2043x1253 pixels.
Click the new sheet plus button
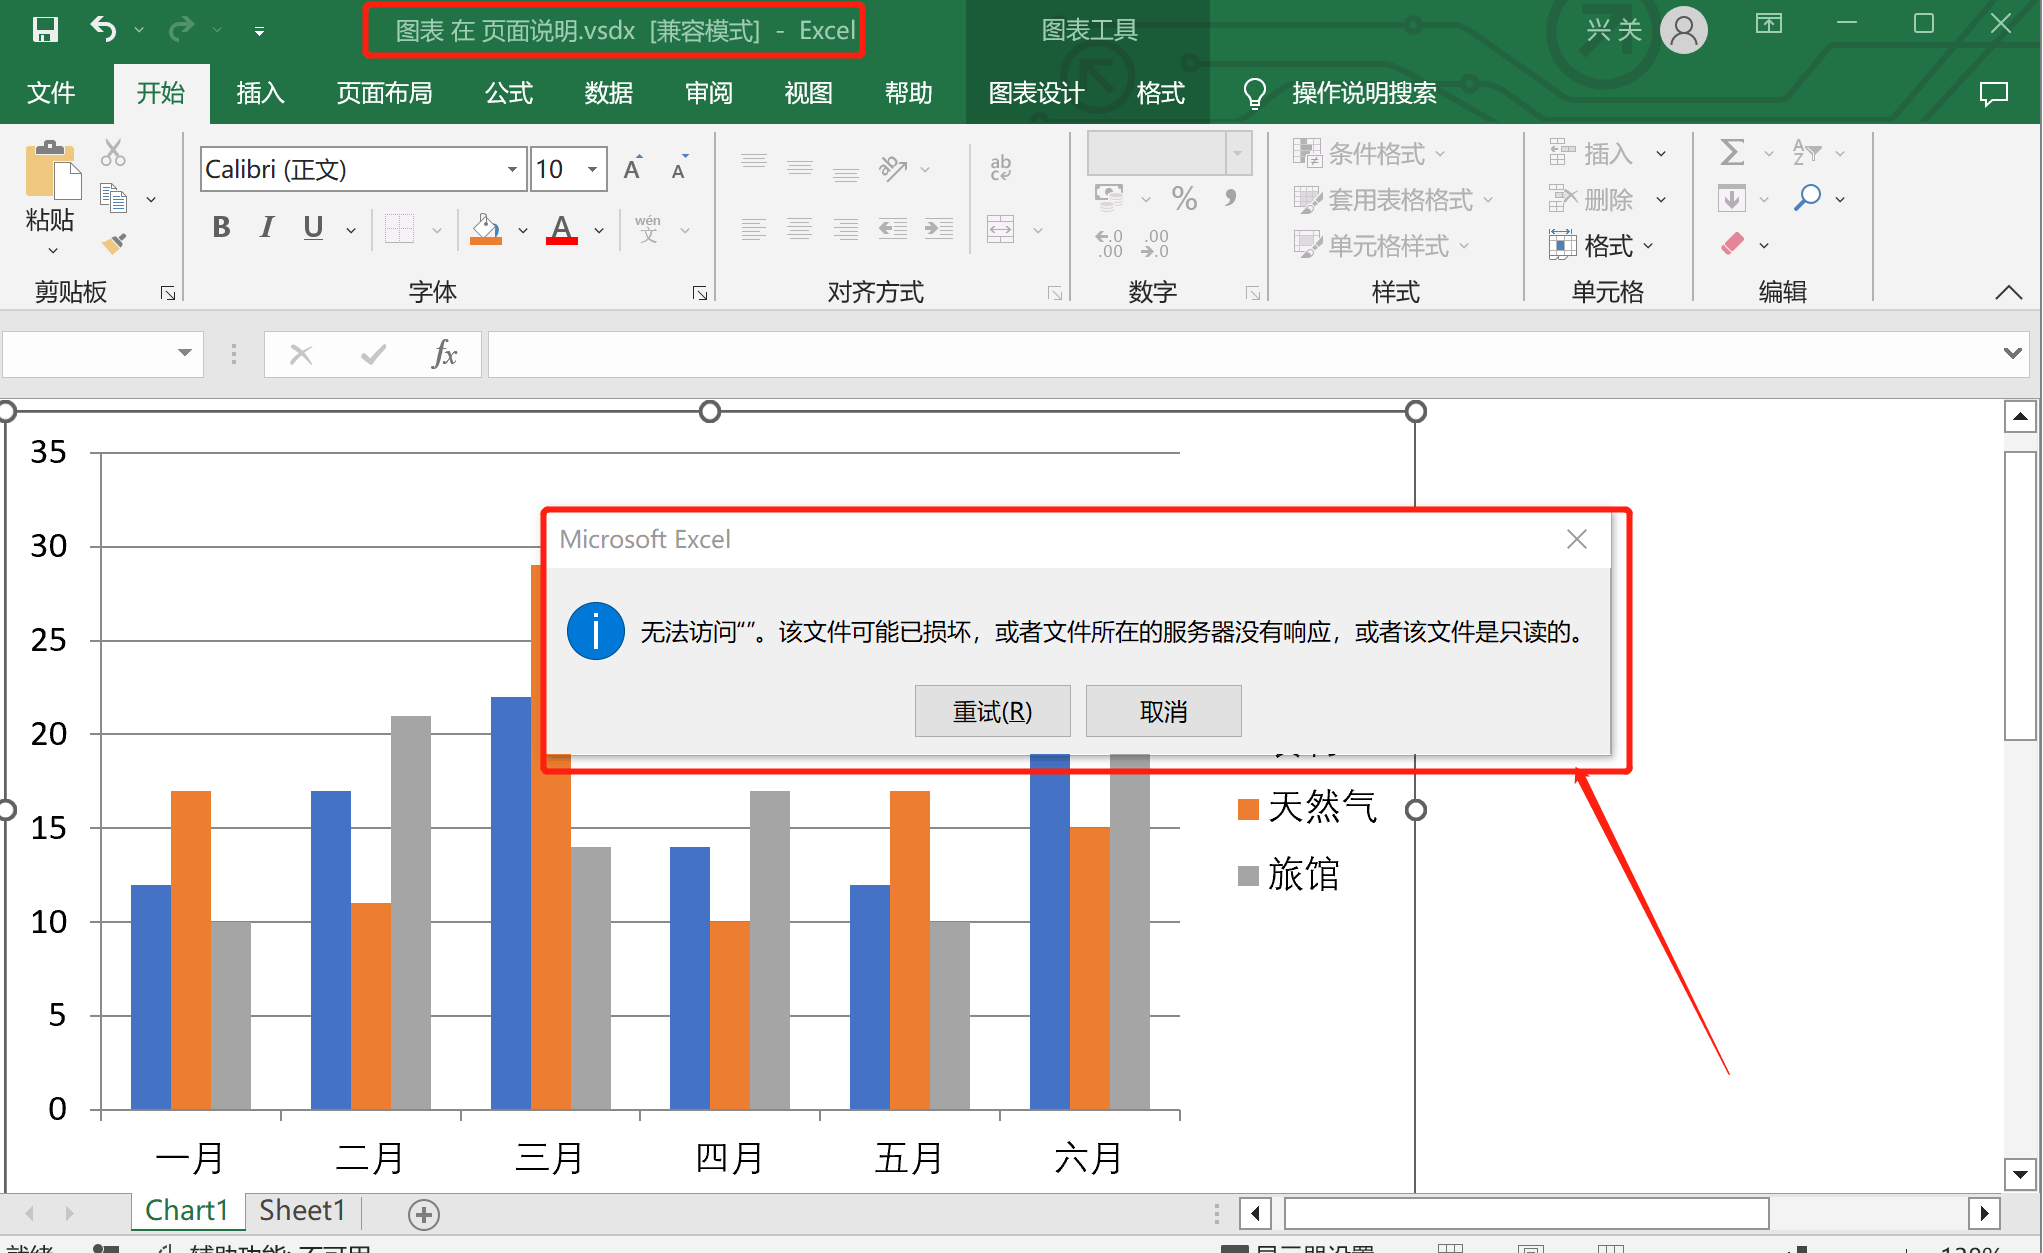tap(424, 1214)
